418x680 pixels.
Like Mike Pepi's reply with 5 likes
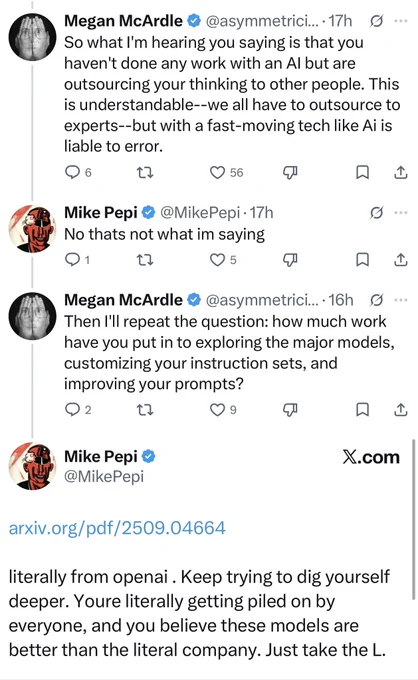click(x=217, y=260)
